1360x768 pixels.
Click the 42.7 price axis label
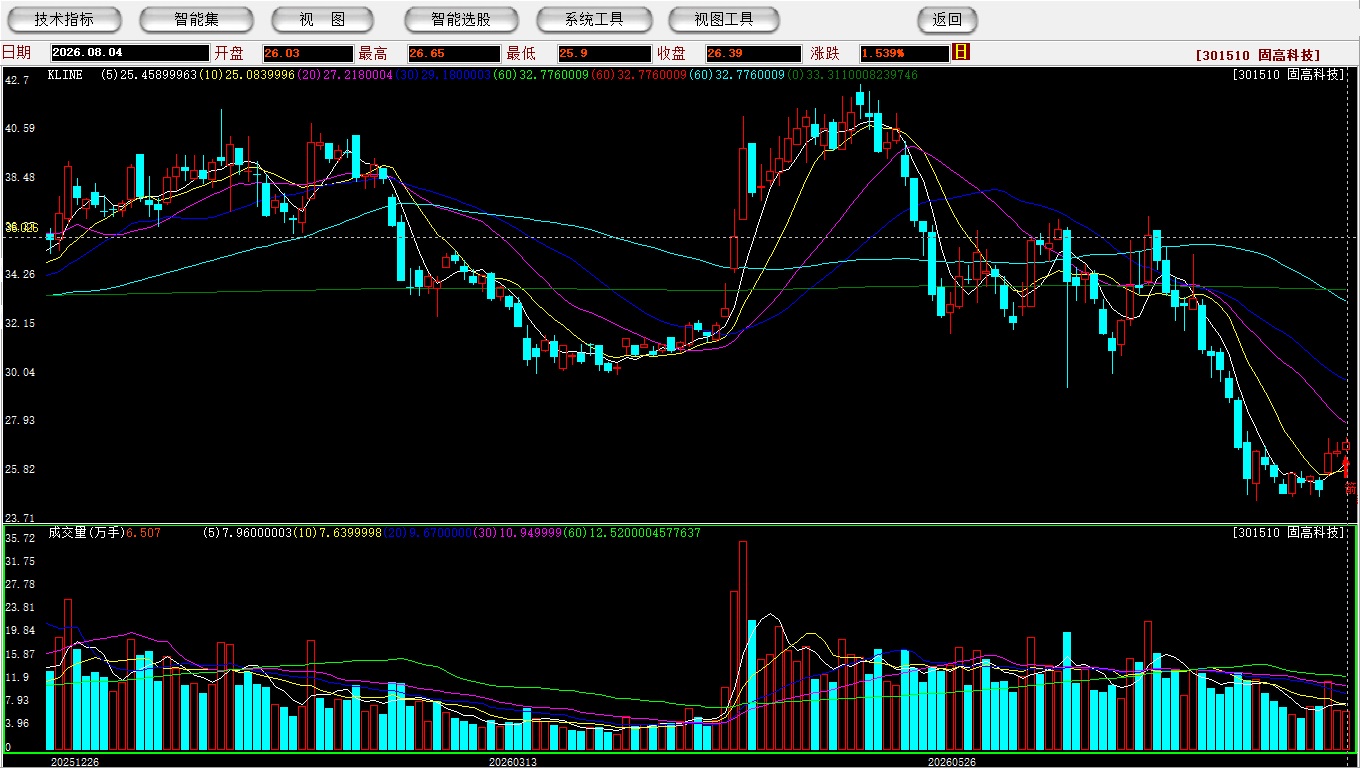coord(17,79)
